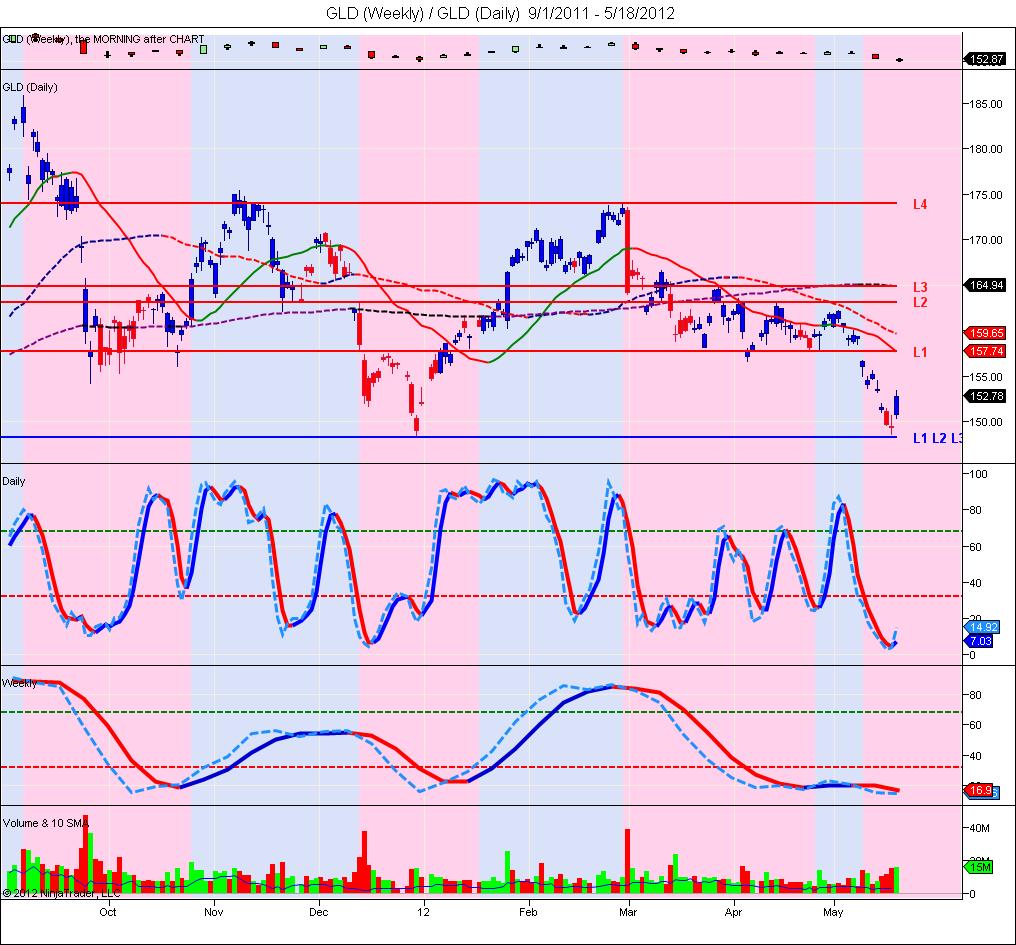The width and height of the screenshot is (1016, 945).
Task: Select the 159.65 red price marker
Action: [986, 332]
